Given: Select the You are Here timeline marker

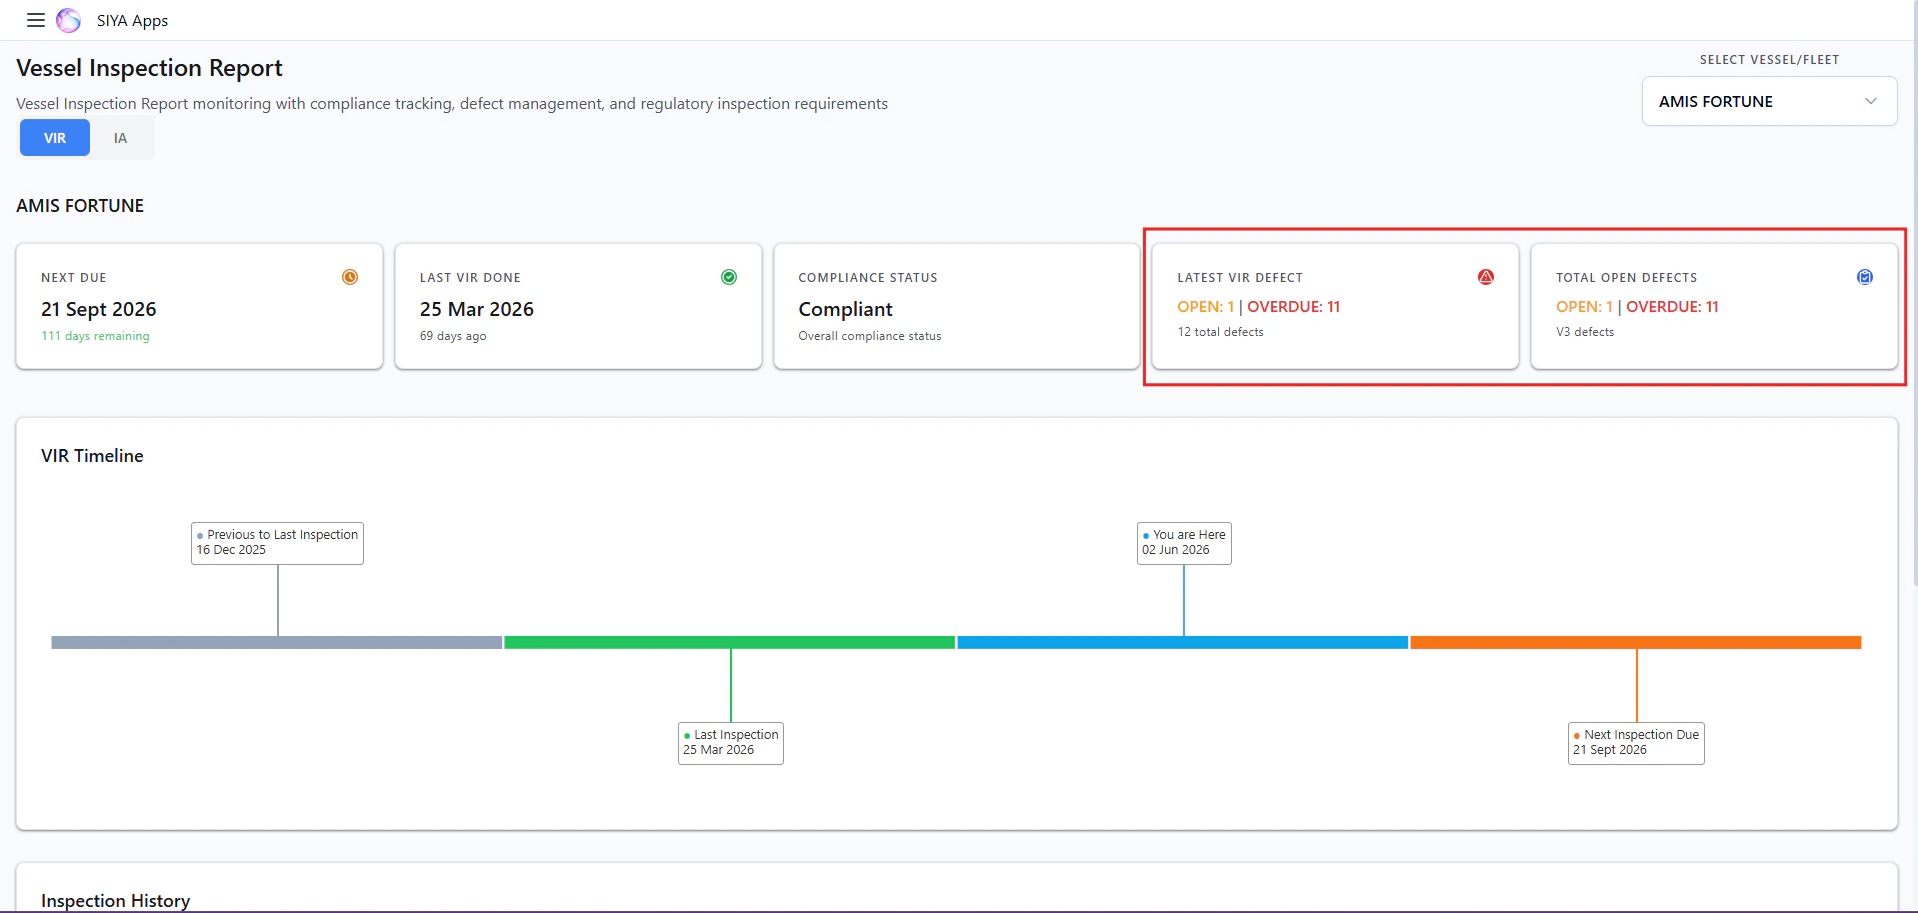Looking at the screenshot, I should [1184, 543].
